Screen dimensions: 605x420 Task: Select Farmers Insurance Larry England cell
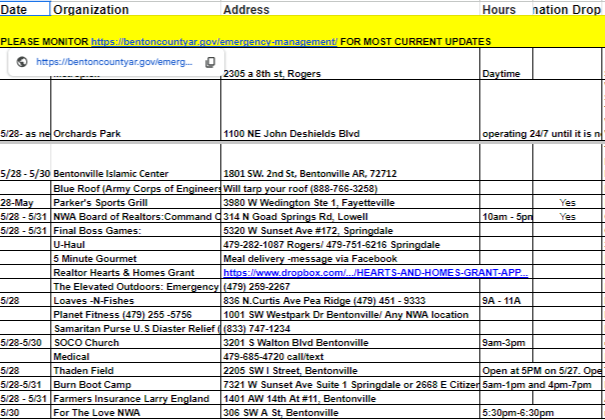pos(136,398)
